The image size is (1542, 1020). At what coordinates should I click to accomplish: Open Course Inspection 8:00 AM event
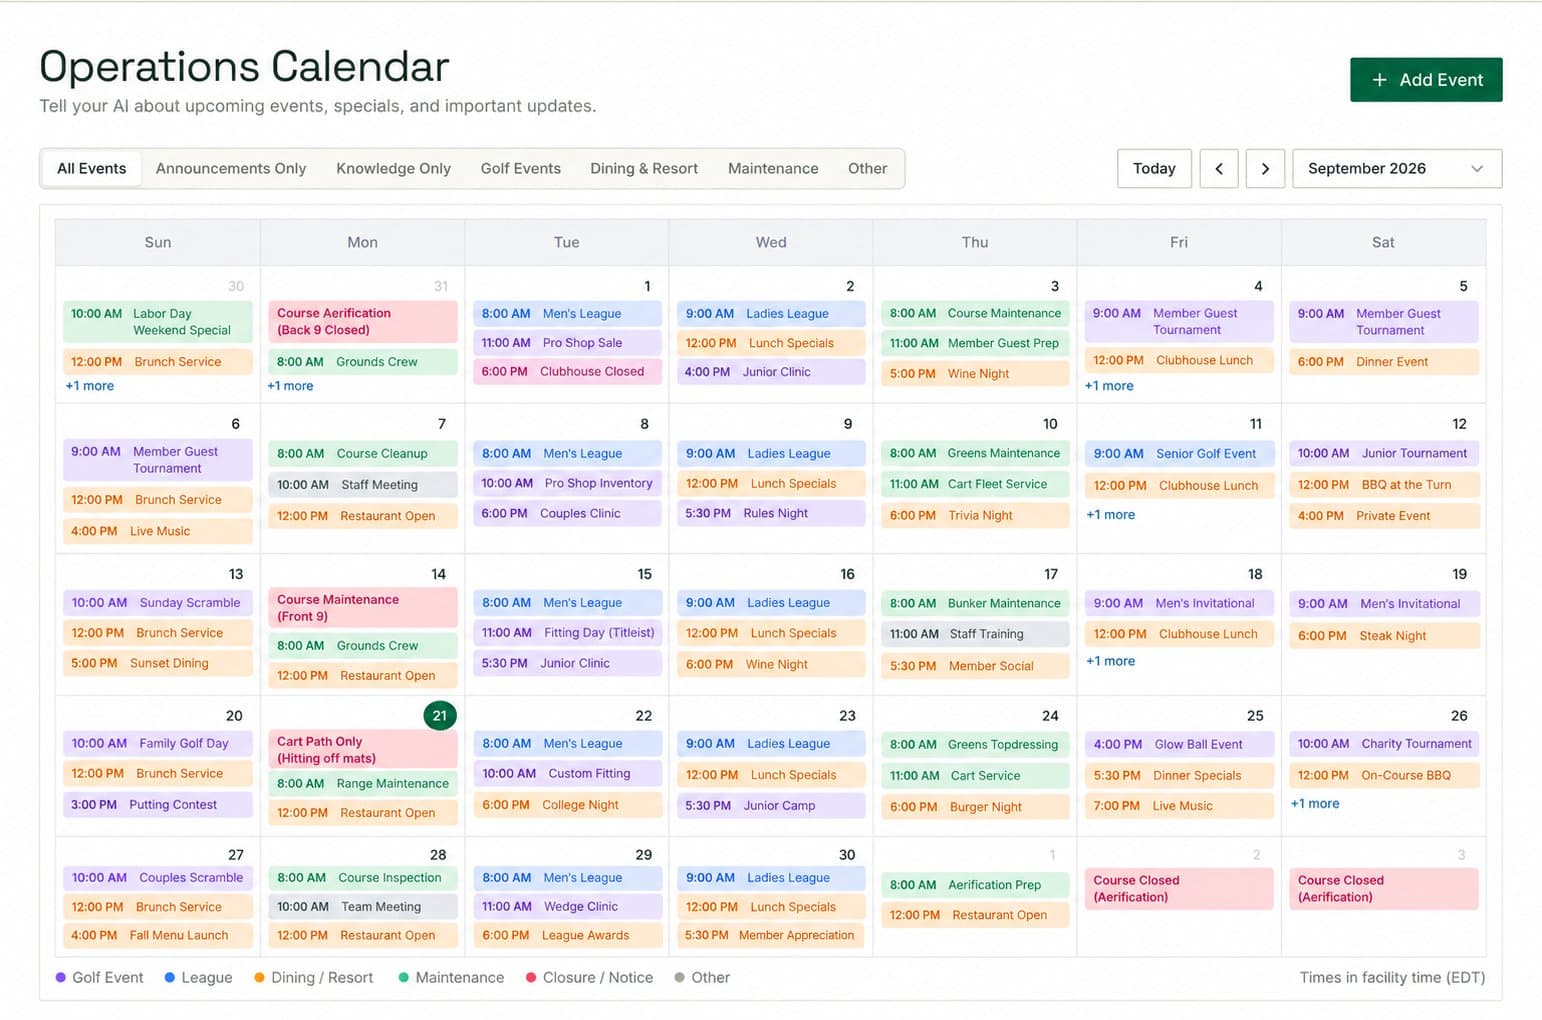[363, 878]
